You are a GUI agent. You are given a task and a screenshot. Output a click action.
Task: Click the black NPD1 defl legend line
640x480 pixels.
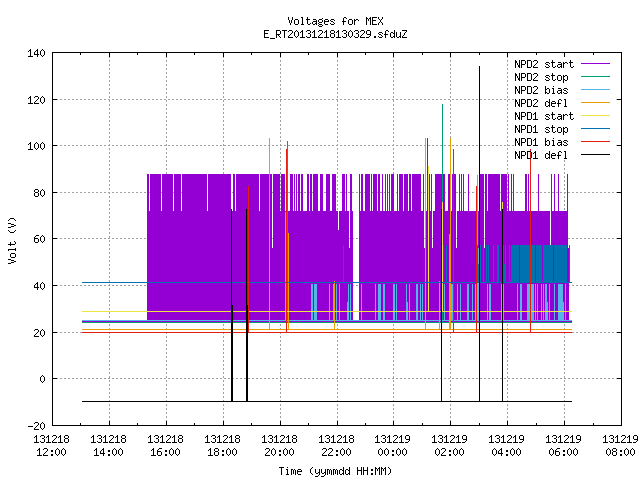point(595,155)
